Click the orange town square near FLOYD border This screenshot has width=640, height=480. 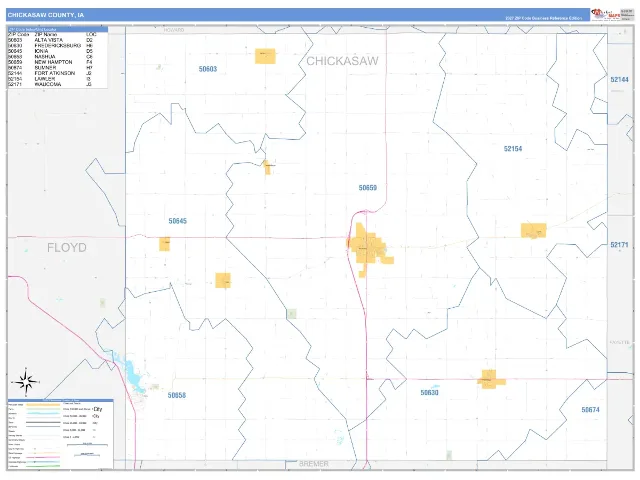click(x=164, y=244)
